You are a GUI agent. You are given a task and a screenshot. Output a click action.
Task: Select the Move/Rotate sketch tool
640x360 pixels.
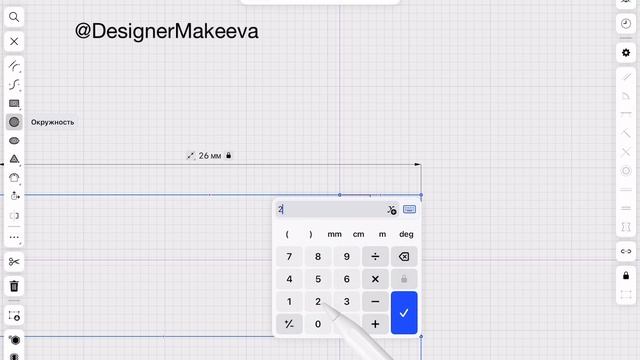pos(14,196)
